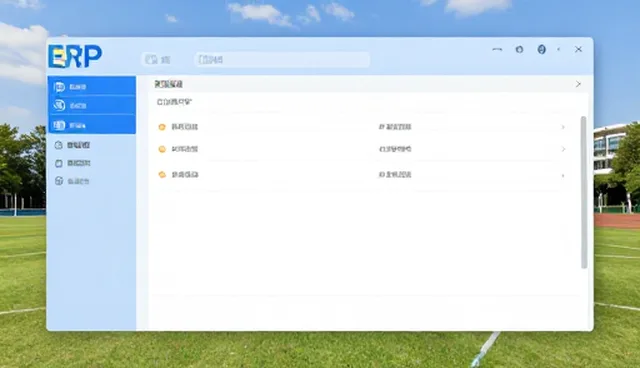The height and width of the screenshot is (368, 640).
Task: Click the first list row's orange icon
Action: click(162, 127)
